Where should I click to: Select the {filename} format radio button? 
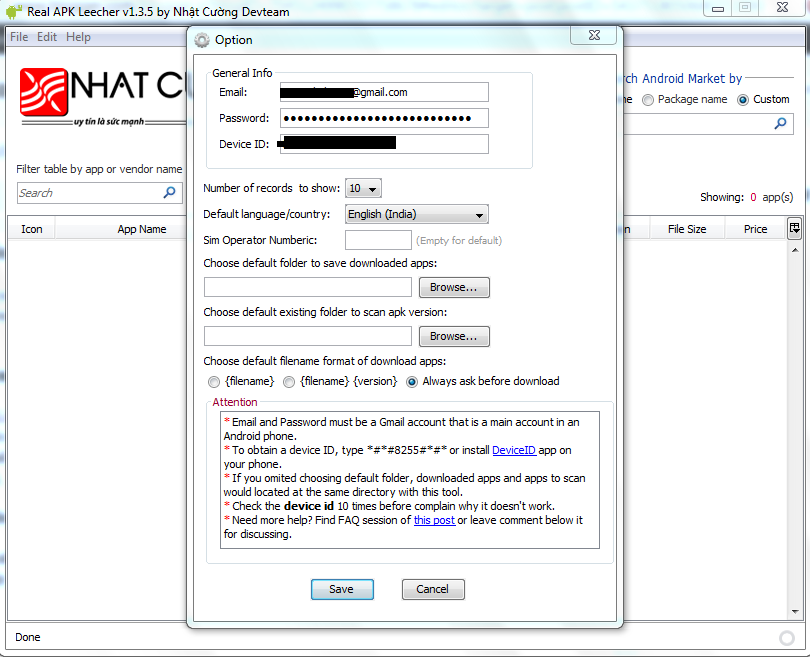(x=214, y=382)
